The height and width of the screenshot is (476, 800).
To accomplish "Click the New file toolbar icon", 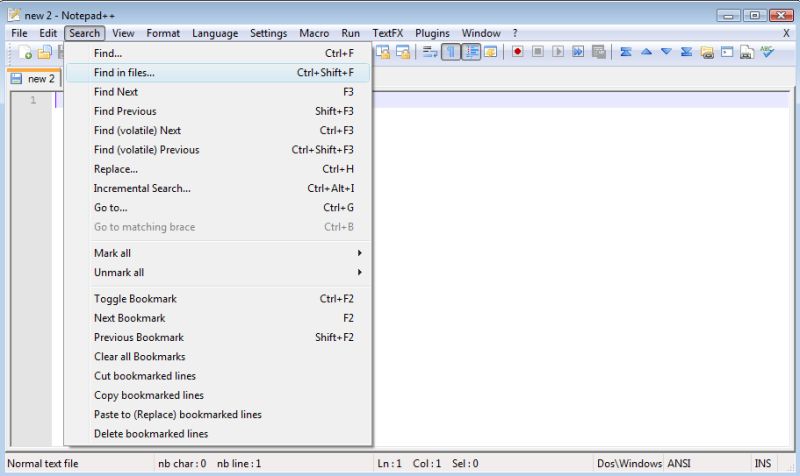I will pyautogui.click(x=25, y=52).
